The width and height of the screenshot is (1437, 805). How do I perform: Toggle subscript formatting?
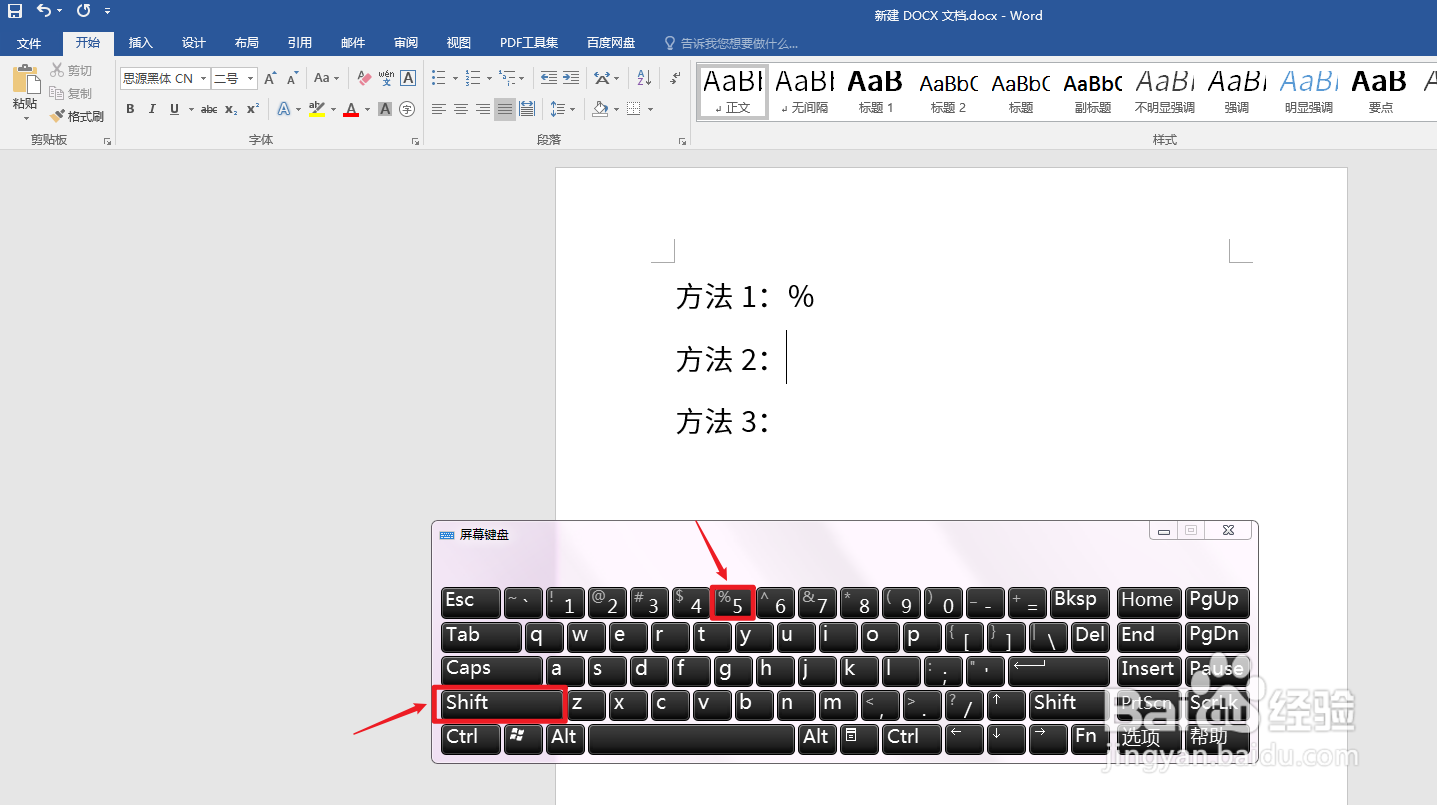pos(231,109)
